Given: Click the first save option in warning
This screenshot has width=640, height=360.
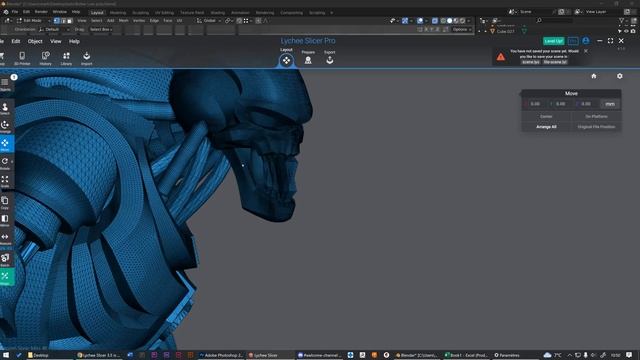Looking at the screenshot, I should click(x=531, y=62).
